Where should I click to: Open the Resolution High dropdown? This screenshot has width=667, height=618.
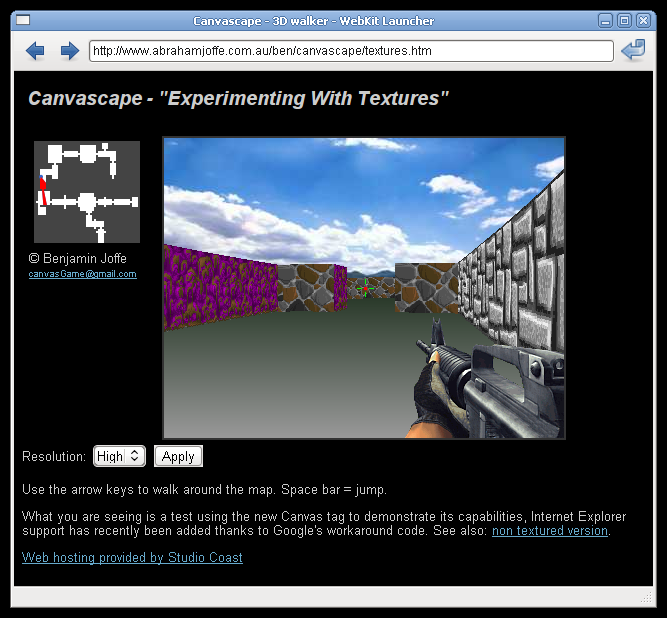(x=120, y=456)
